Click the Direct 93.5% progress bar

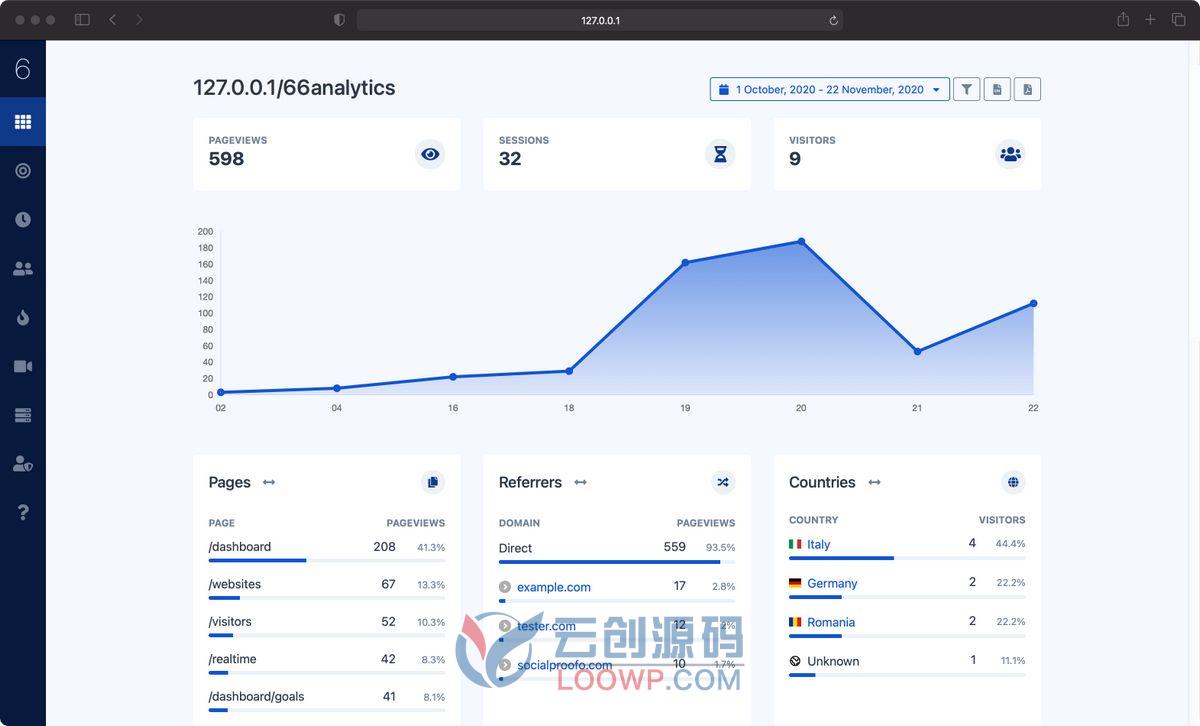click(617, 562)
